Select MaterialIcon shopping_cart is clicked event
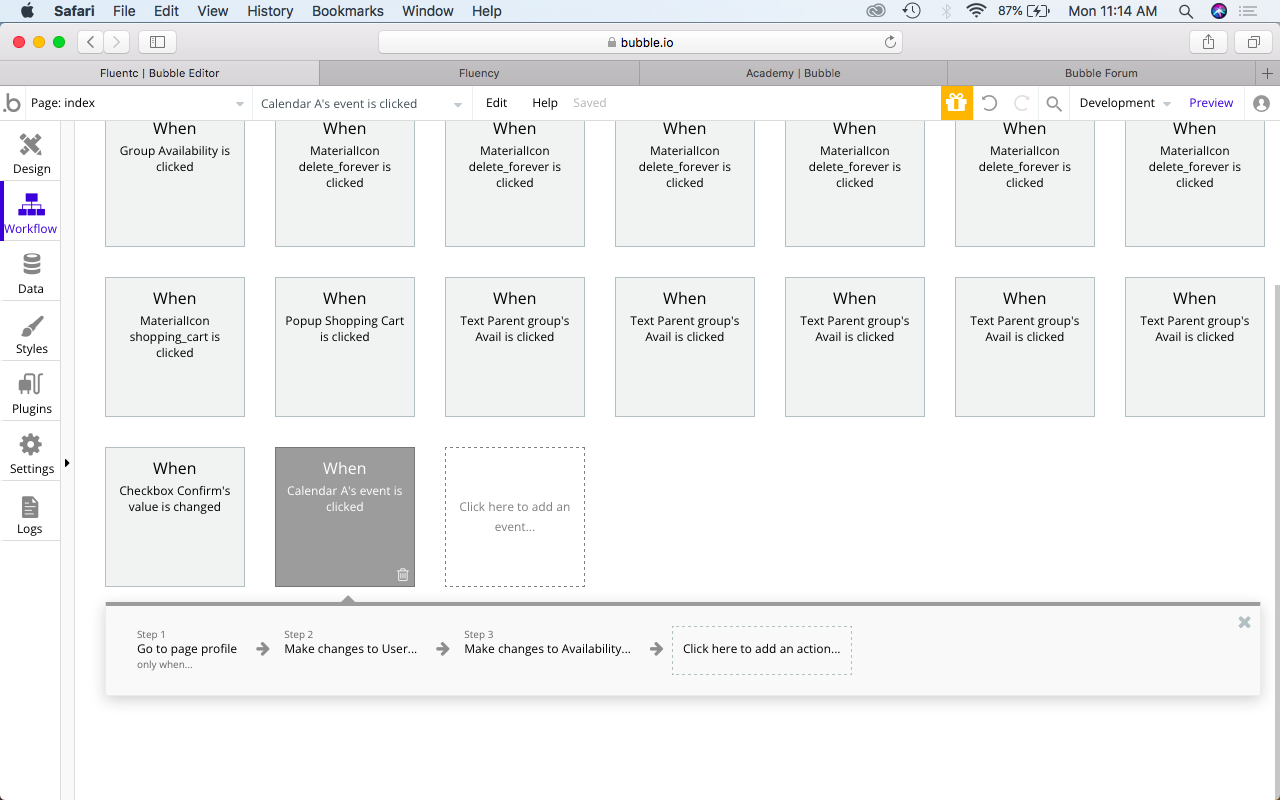Screen dimensions: 1280x800 click(175, 347)
